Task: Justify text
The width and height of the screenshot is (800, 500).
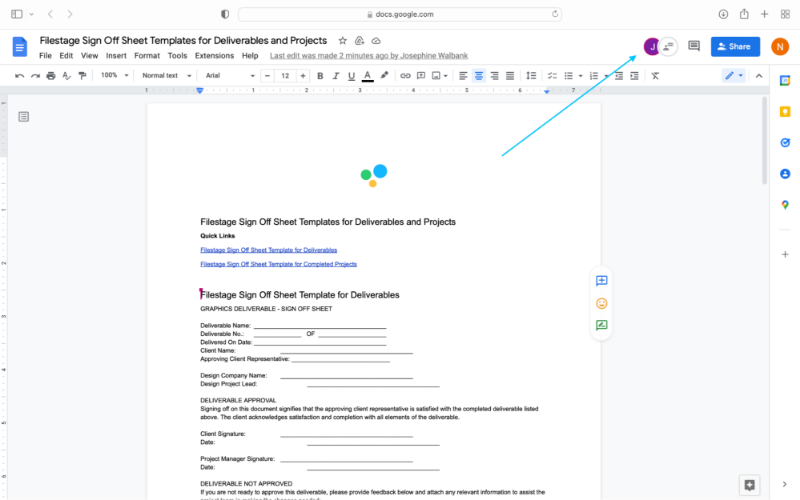Action: click(510, 76)
